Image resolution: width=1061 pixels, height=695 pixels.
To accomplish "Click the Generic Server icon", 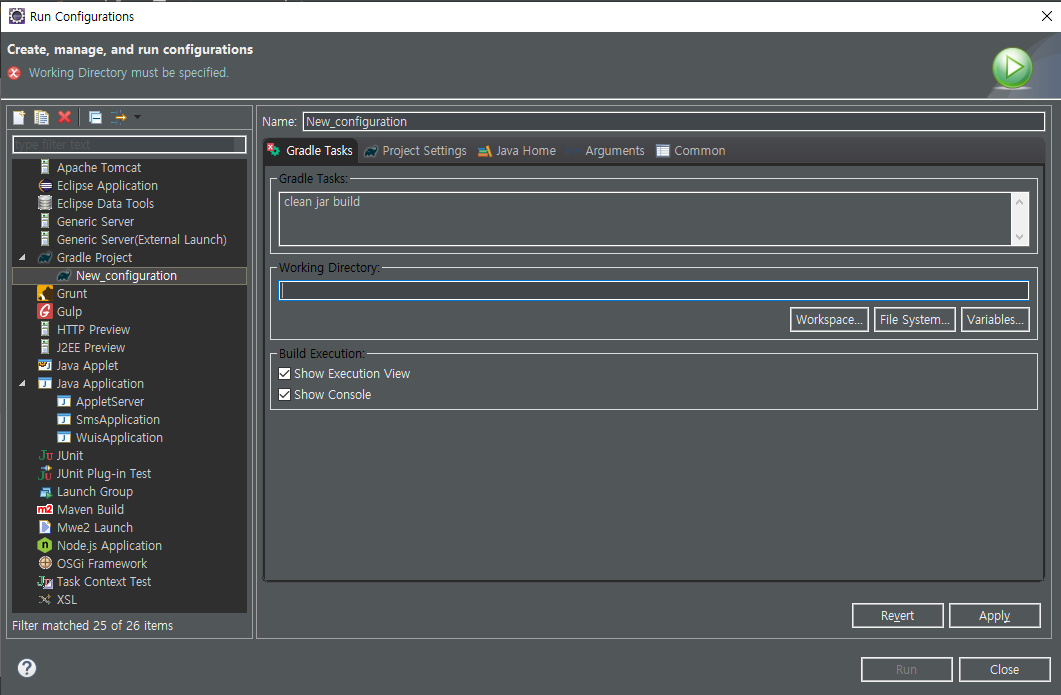I will (45, 221).
